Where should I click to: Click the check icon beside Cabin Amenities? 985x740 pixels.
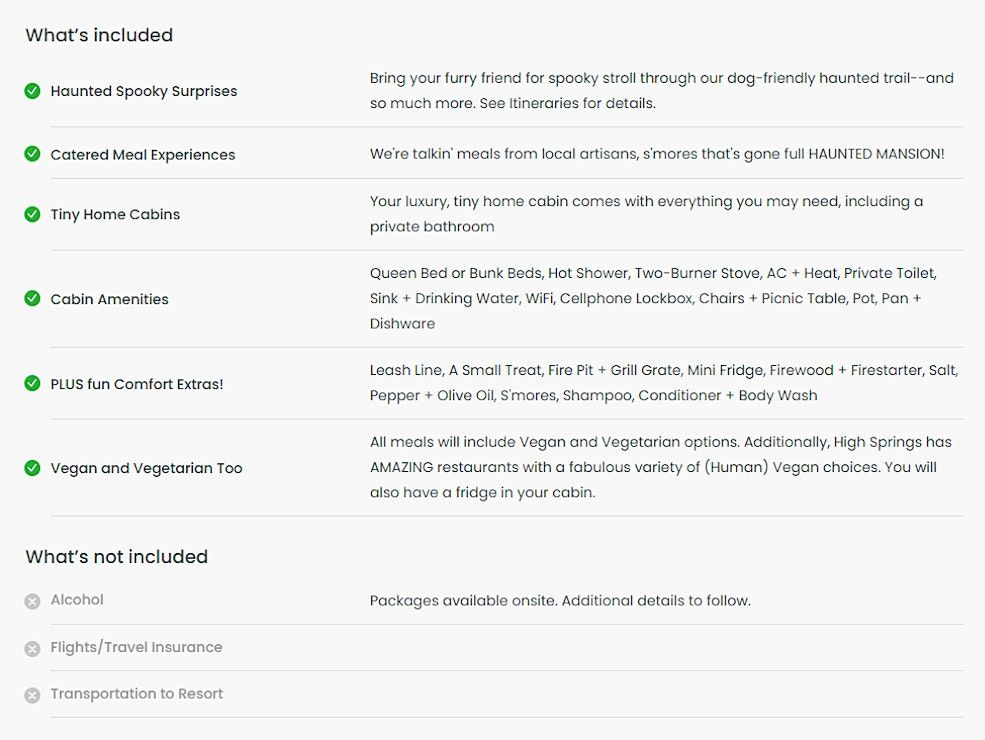pyautogui.click(x=33, y=299)
